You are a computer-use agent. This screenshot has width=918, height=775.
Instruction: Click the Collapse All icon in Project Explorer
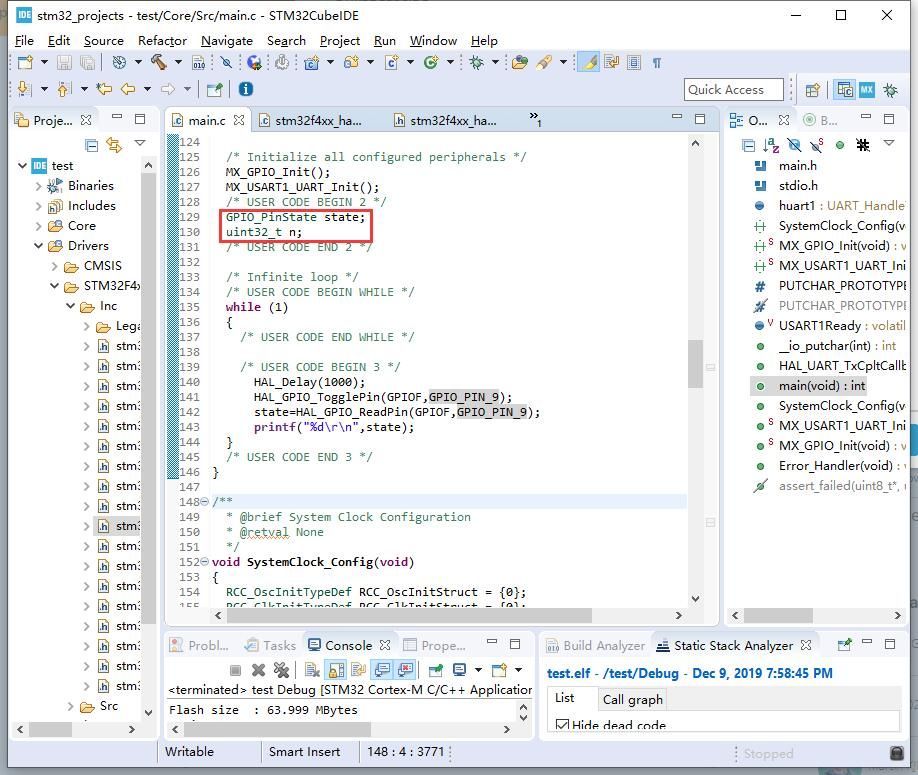tap(91, 145)
